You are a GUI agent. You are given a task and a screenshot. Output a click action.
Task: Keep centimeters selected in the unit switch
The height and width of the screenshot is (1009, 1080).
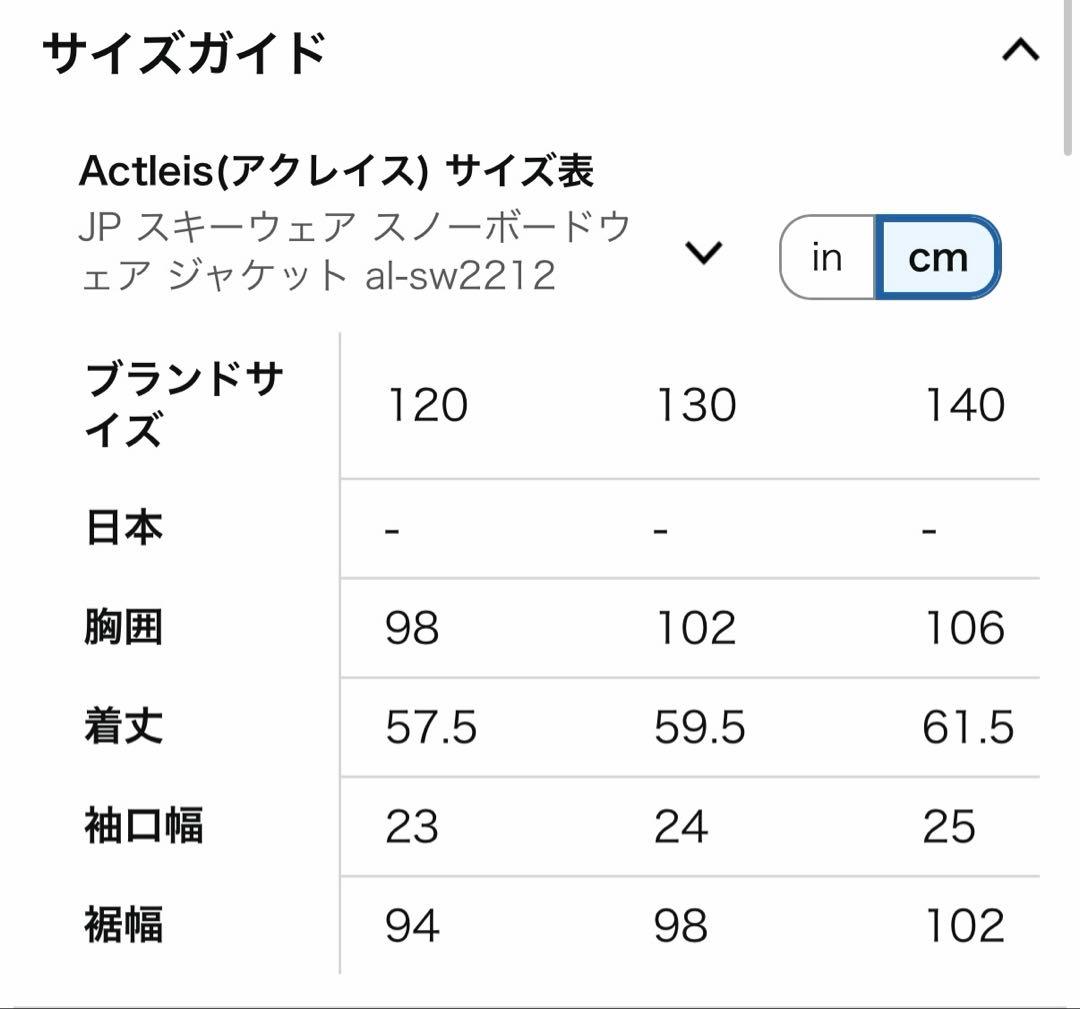pyautogui.click(x=938, y=257)
